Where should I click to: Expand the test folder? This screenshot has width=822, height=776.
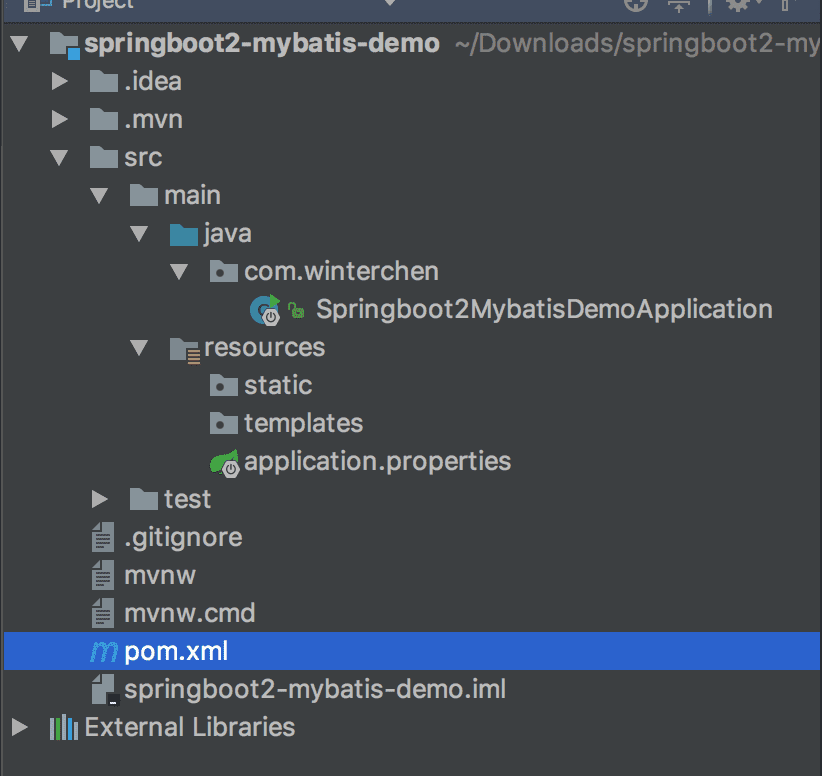click(98, 499)
